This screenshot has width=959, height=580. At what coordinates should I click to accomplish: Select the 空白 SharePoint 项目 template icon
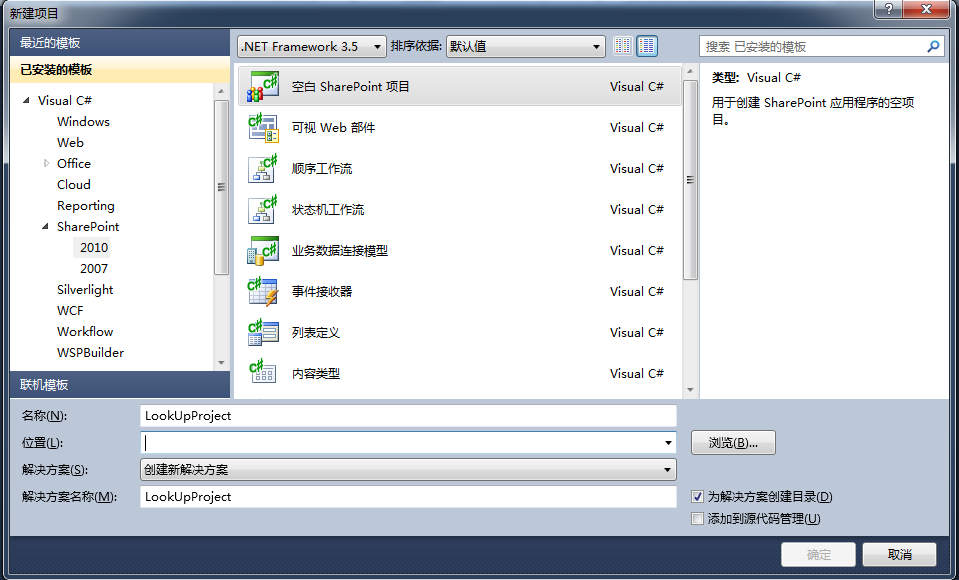(263, 86)
